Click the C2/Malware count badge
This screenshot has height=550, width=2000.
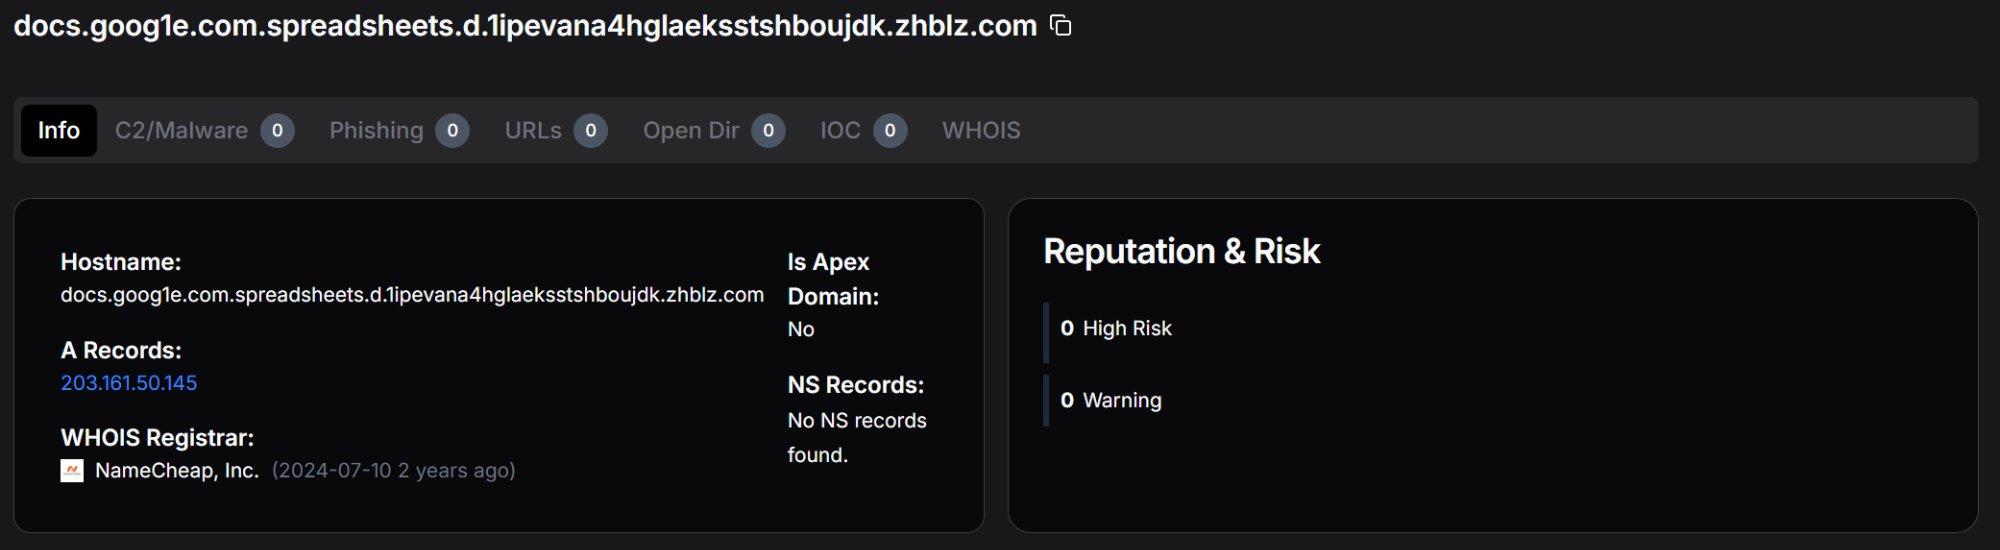pos(277,131)
